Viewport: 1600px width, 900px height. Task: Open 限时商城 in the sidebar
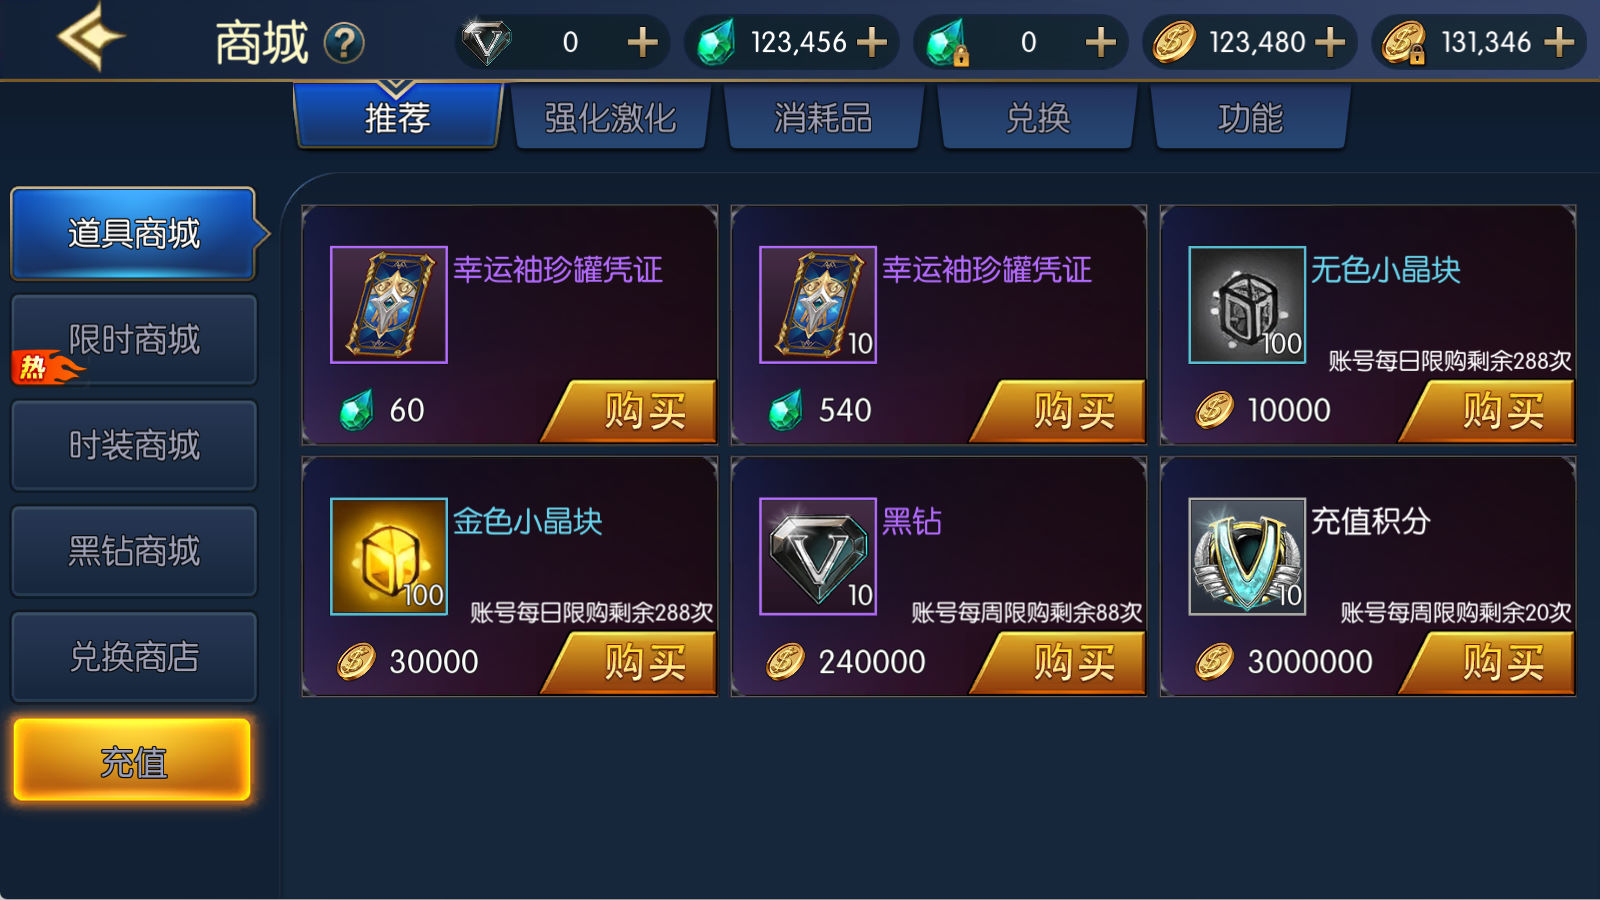coord(134,339)
